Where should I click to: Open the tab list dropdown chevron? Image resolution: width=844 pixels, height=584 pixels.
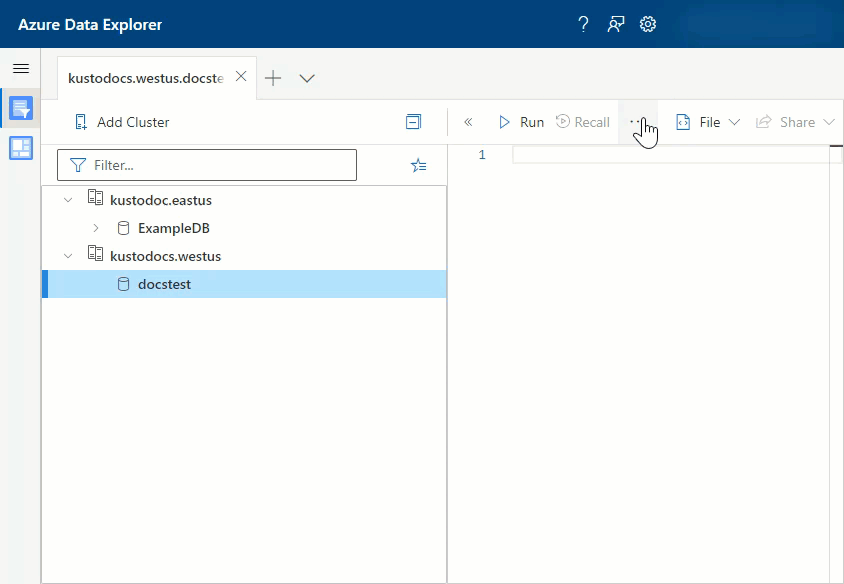(x=307, y=78)
